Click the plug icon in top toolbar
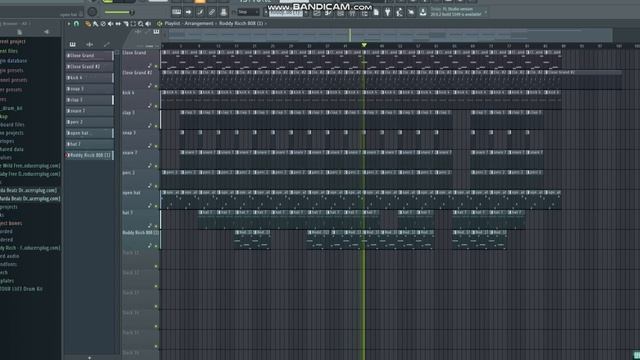 (x=388, y=13)
